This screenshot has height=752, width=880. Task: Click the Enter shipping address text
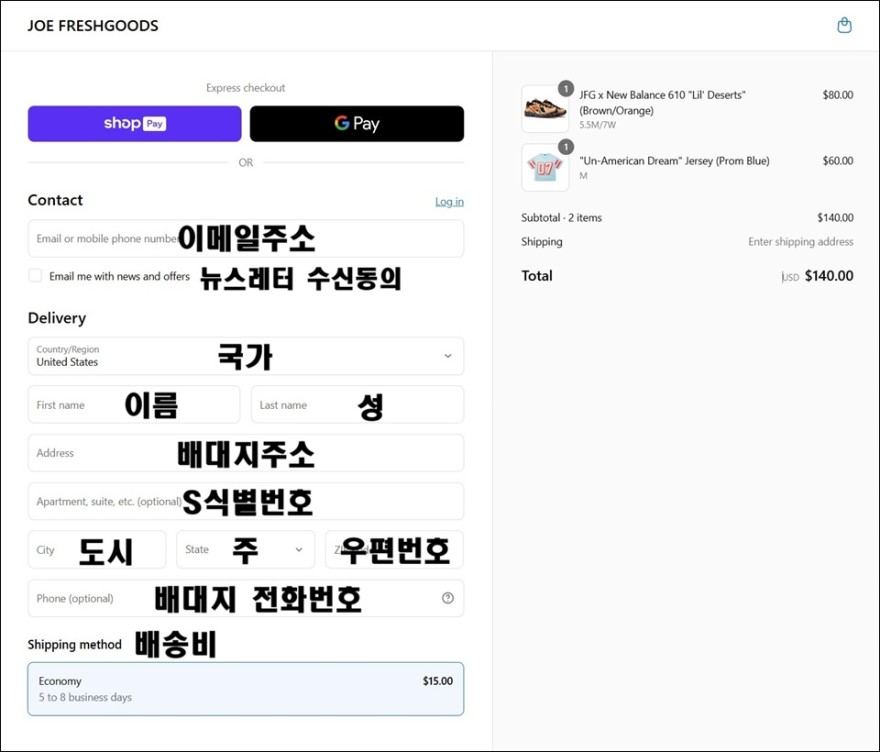click(800, 242)
